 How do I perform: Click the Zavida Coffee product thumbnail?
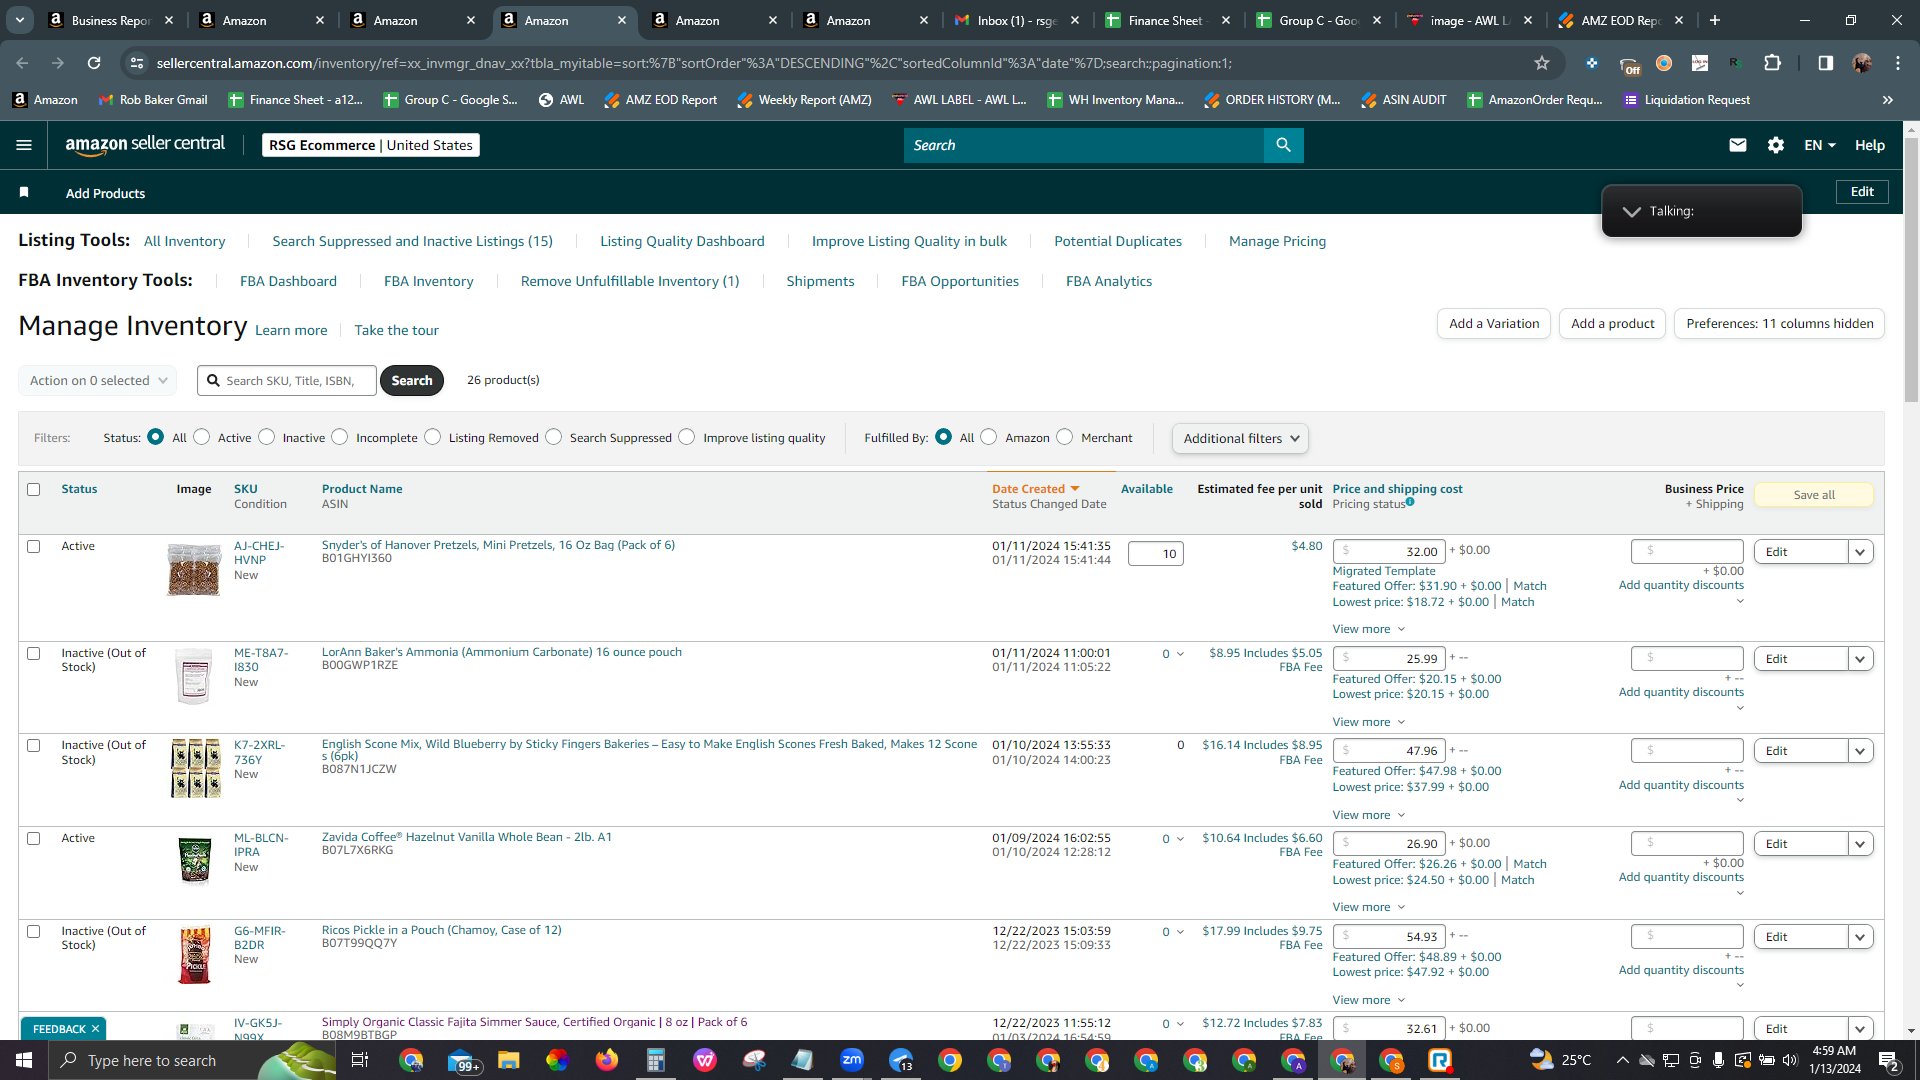click(195, 861)
